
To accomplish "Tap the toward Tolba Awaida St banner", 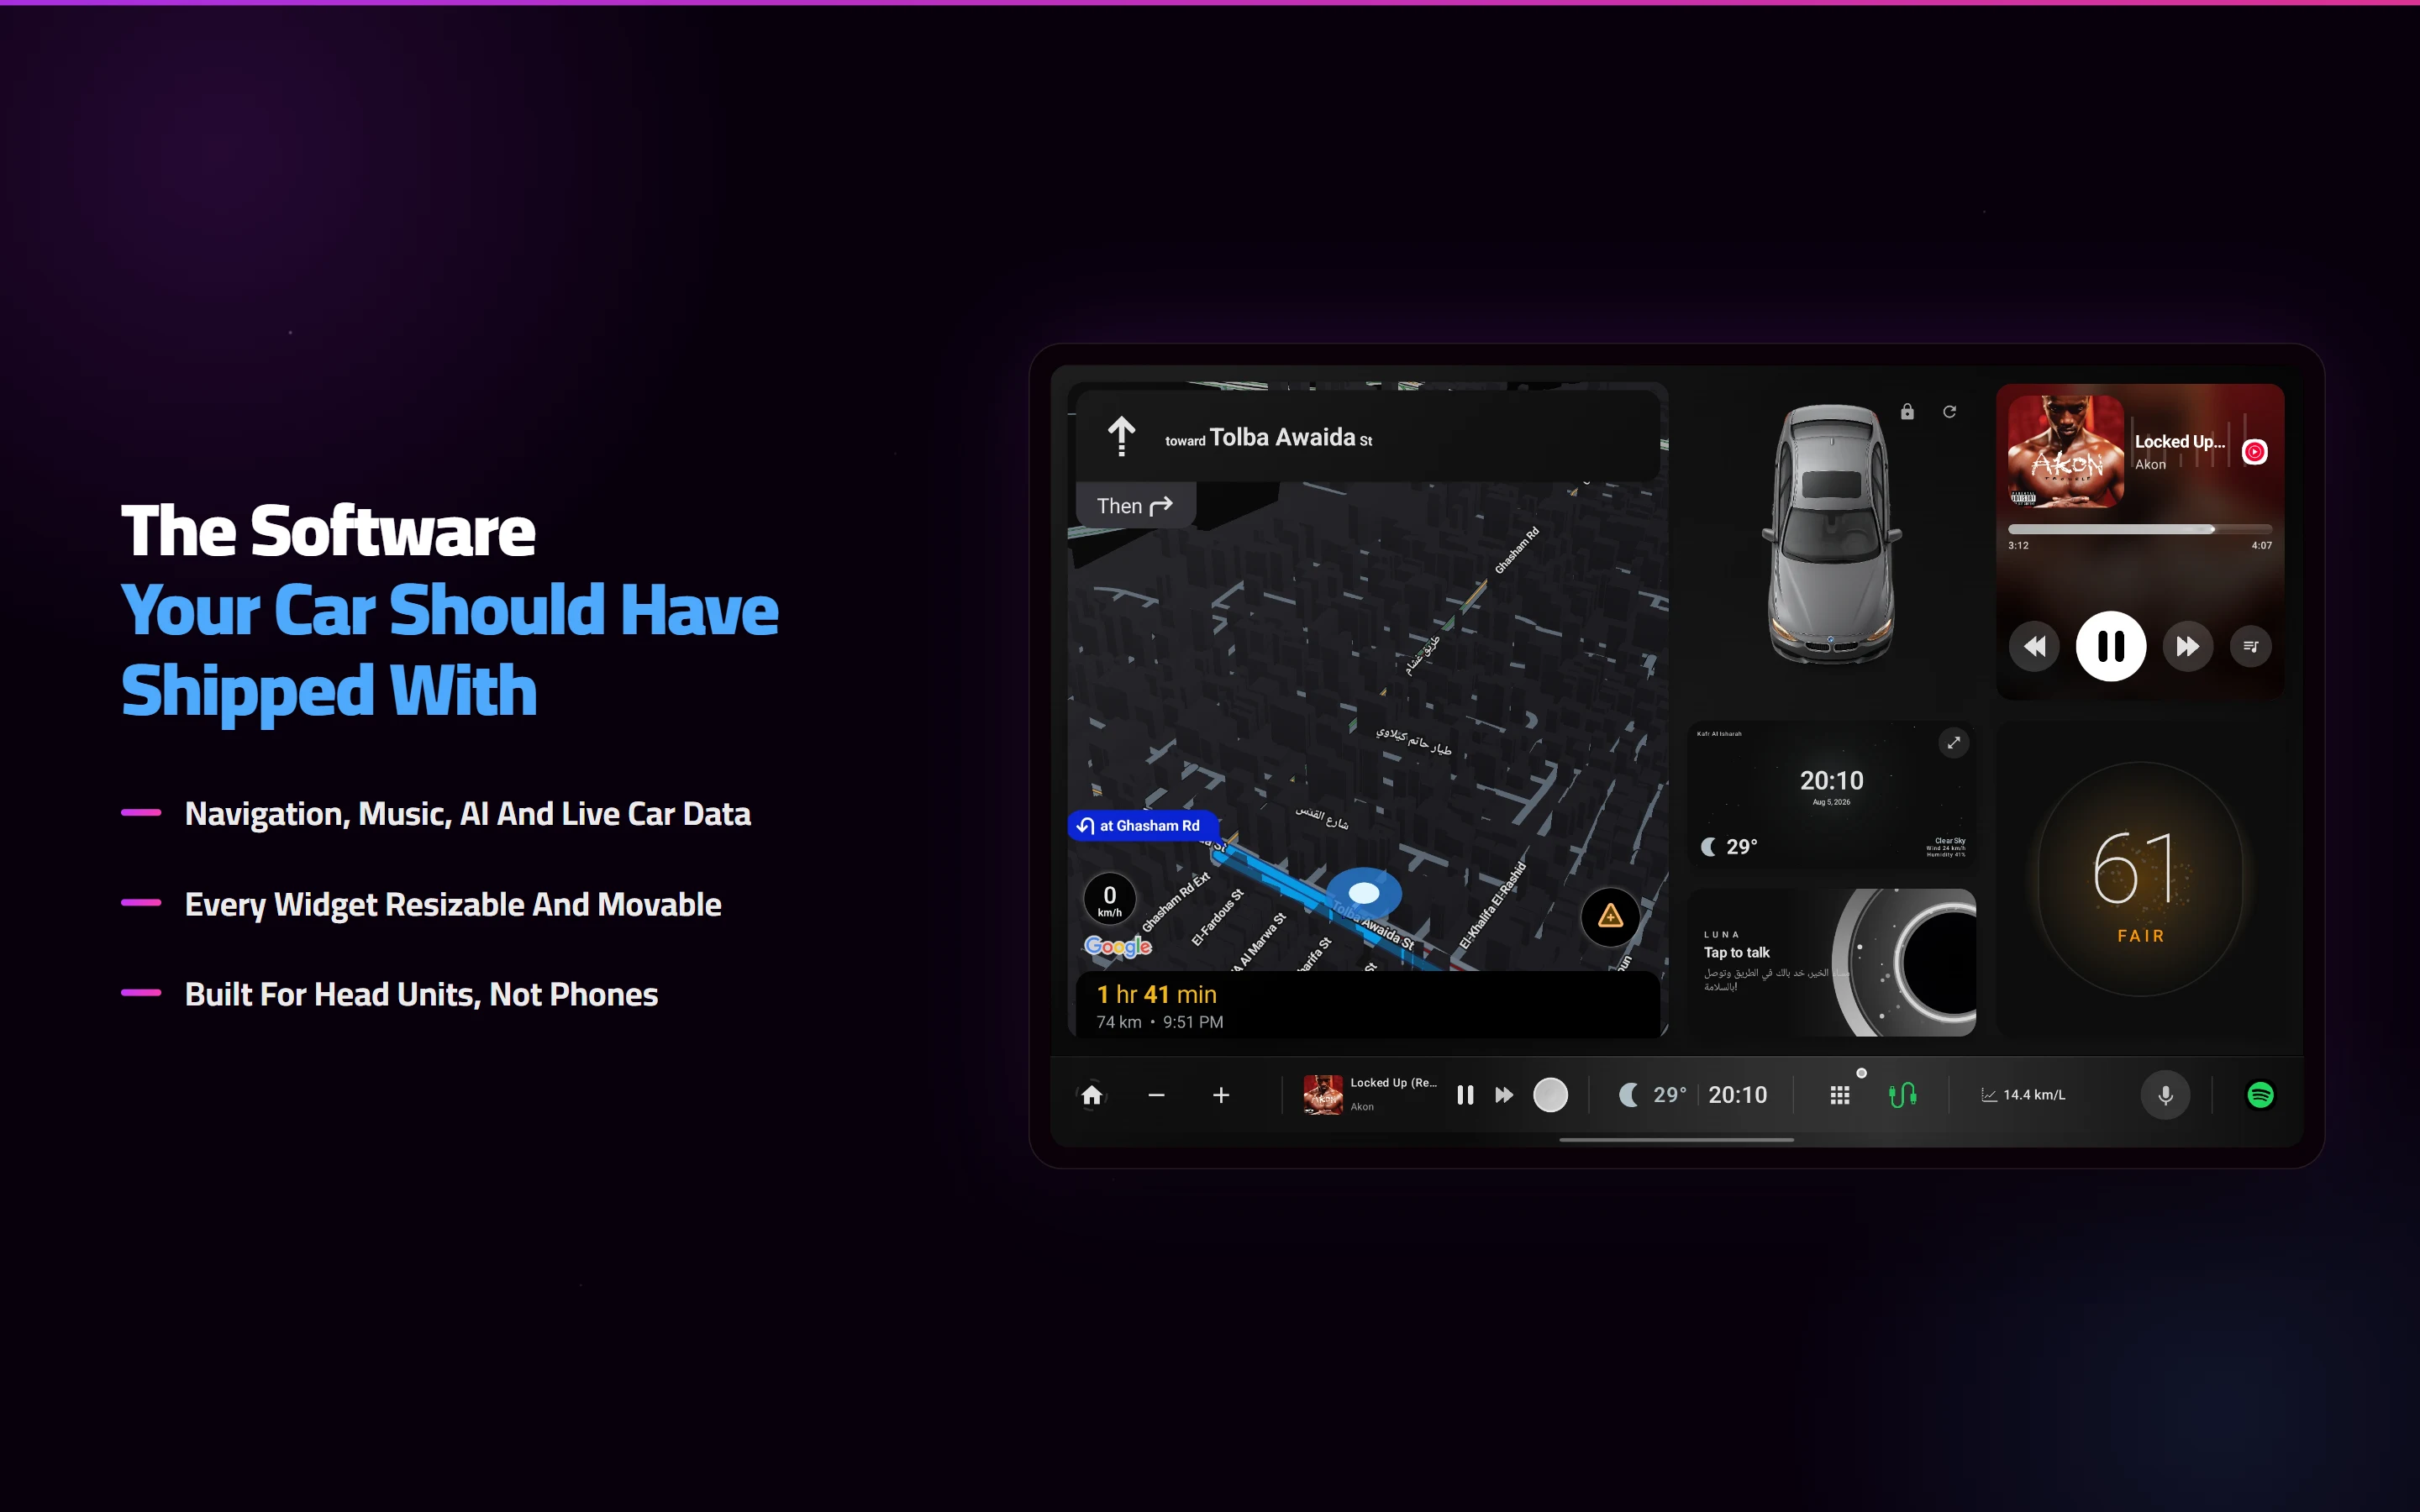I will (x=1368, y=437).
